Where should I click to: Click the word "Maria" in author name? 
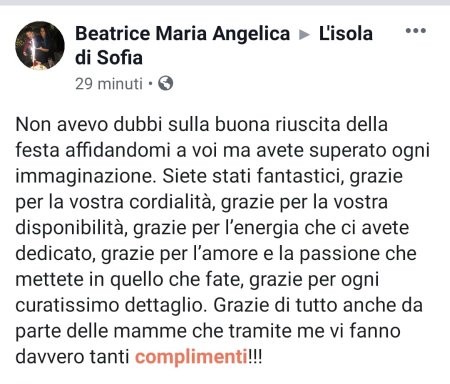click(181, 34)
